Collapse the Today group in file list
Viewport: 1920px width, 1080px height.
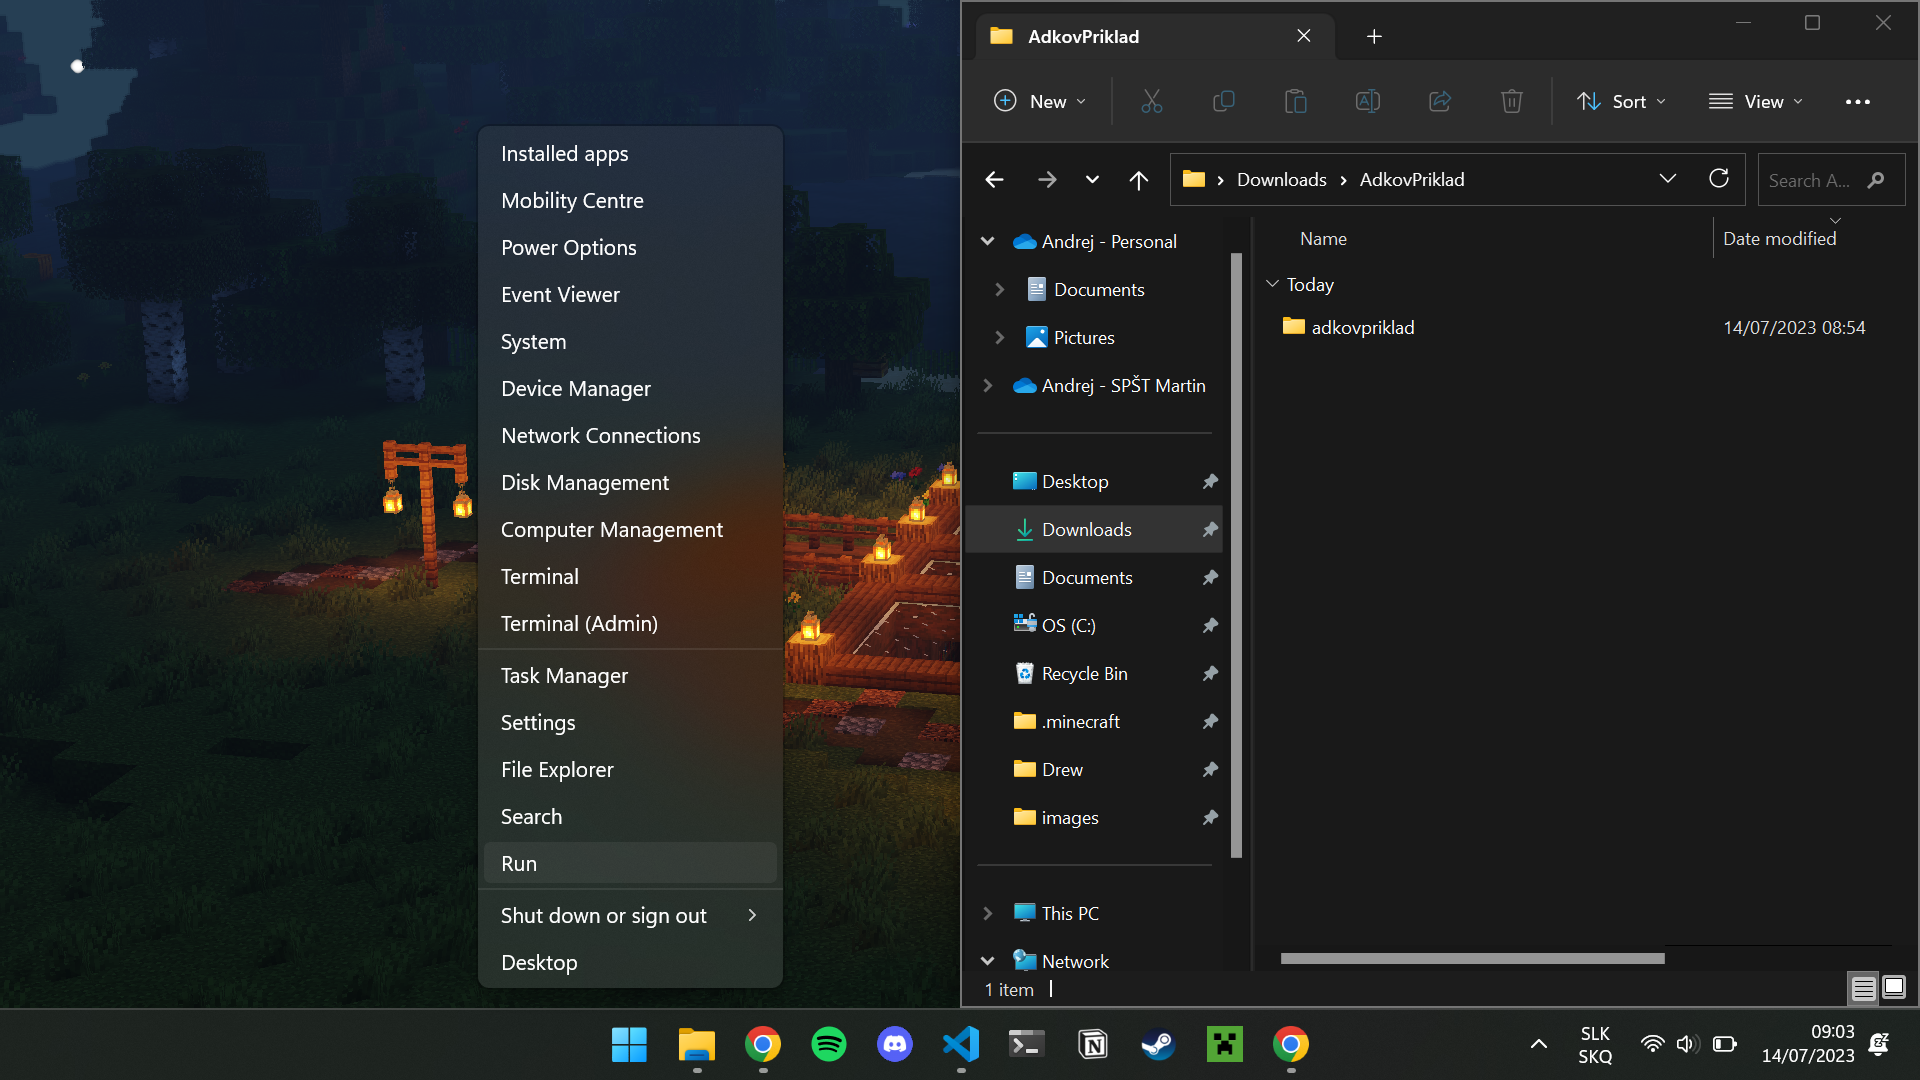[x=1272, y=284]
